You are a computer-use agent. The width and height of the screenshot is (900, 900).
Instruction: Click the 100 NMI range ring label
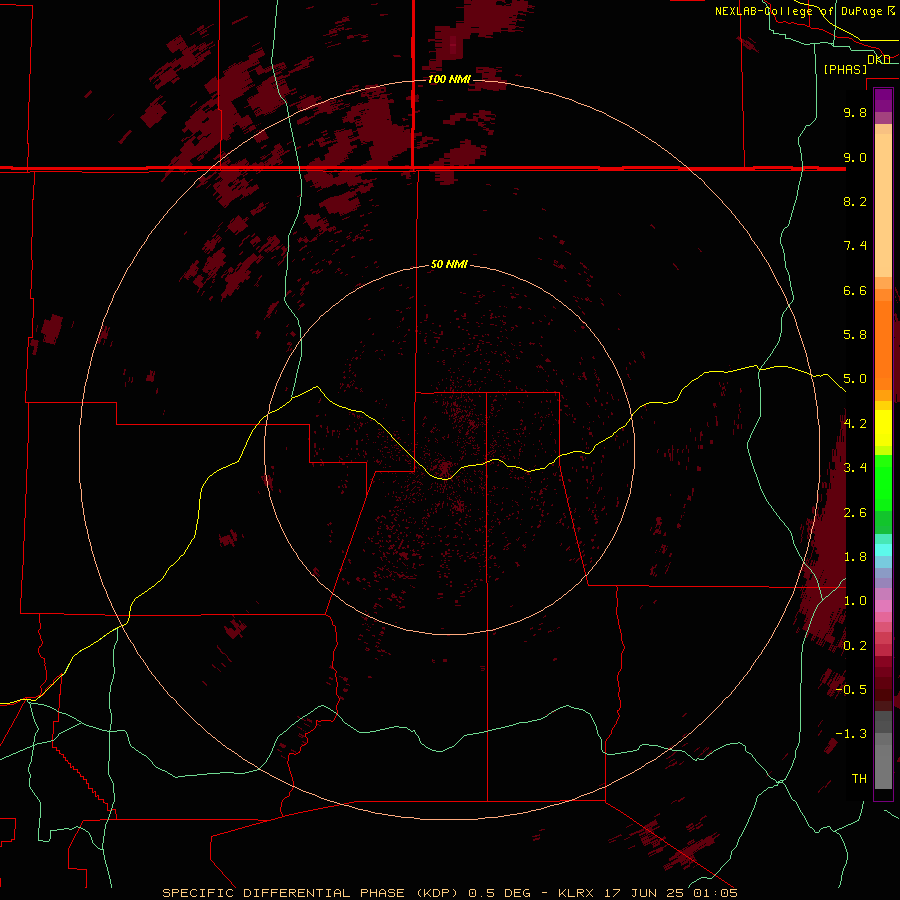click(x=449, y=79)
